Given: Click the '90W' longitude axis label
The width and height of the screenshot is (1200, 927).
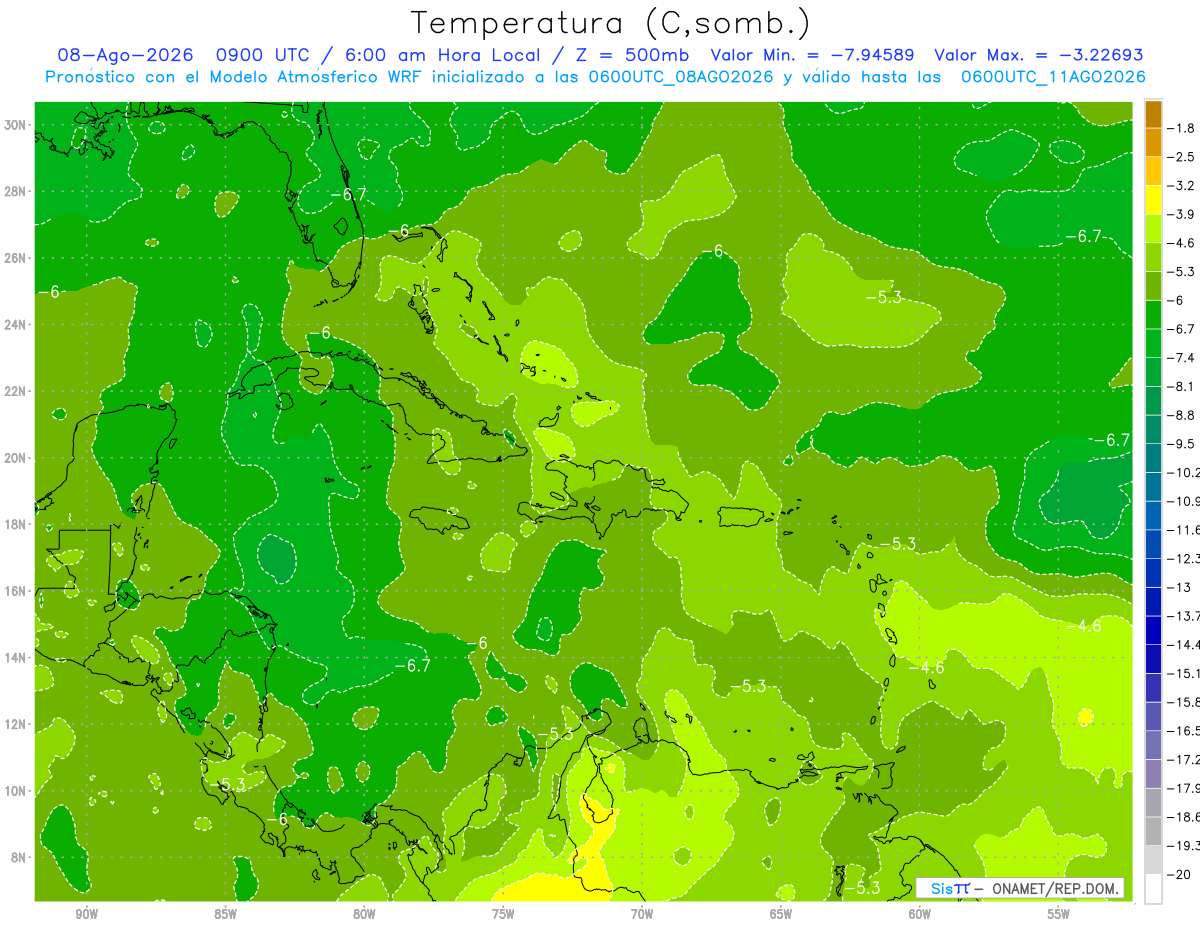Looking at the screenshot, I should click(x=87, y=914).
